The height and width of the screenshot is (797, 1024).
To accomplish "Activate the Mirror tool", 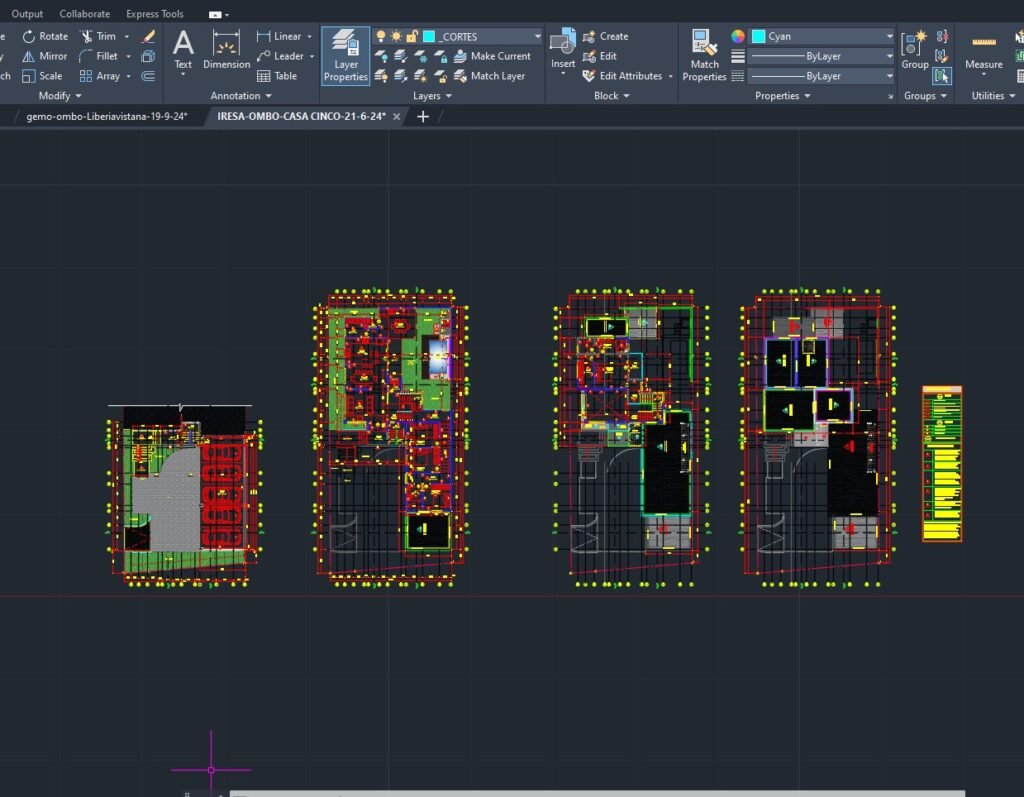I will (x=45, y=56).
